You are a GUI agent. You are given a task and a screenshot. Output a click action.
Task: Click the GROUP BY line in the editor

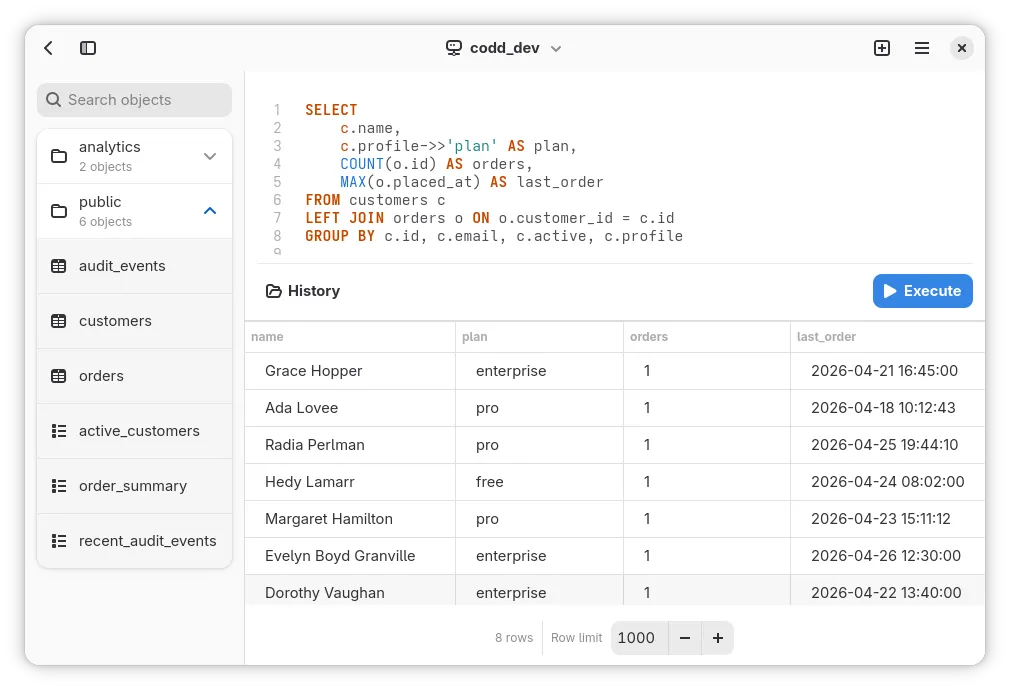pos(494,236)
